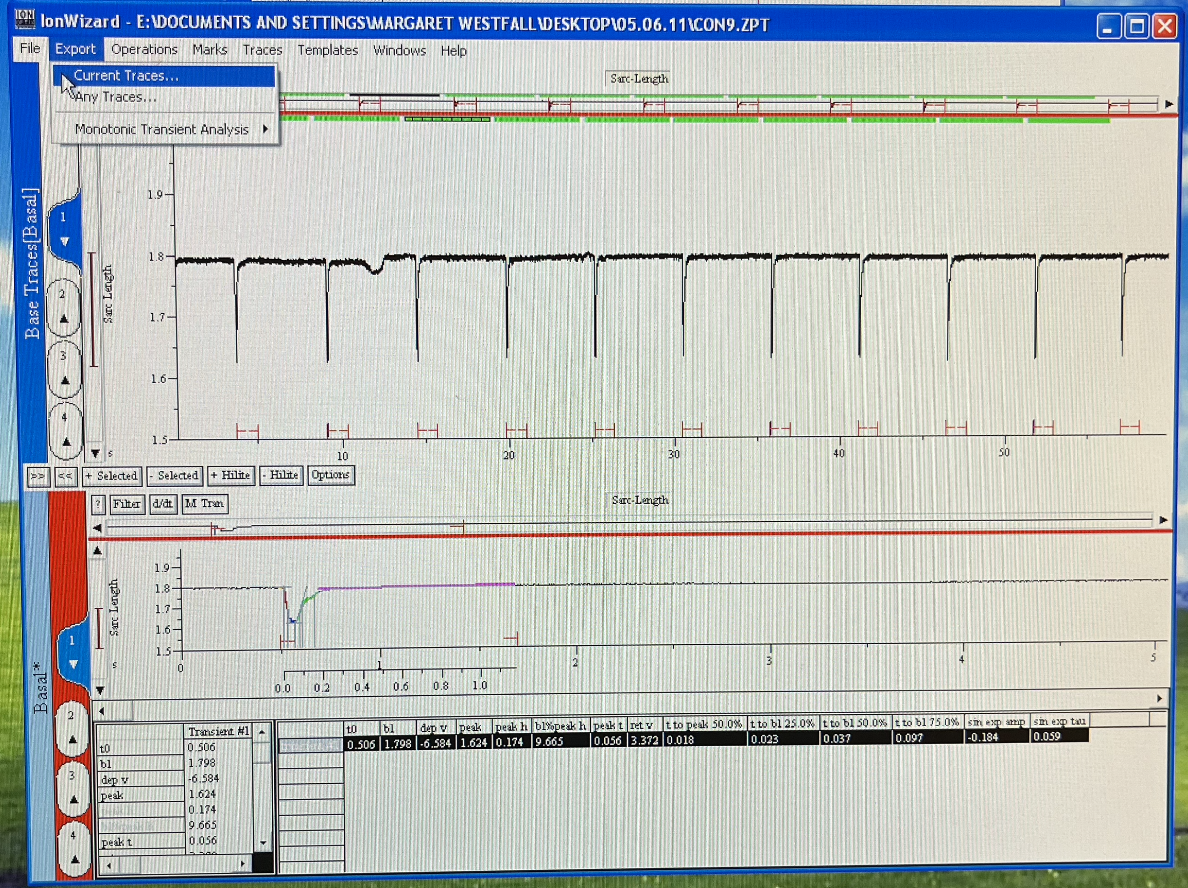Choose Current Traces... from Export menu
The width and height of the screenshot is (1188, 888).
coord(126,76)
